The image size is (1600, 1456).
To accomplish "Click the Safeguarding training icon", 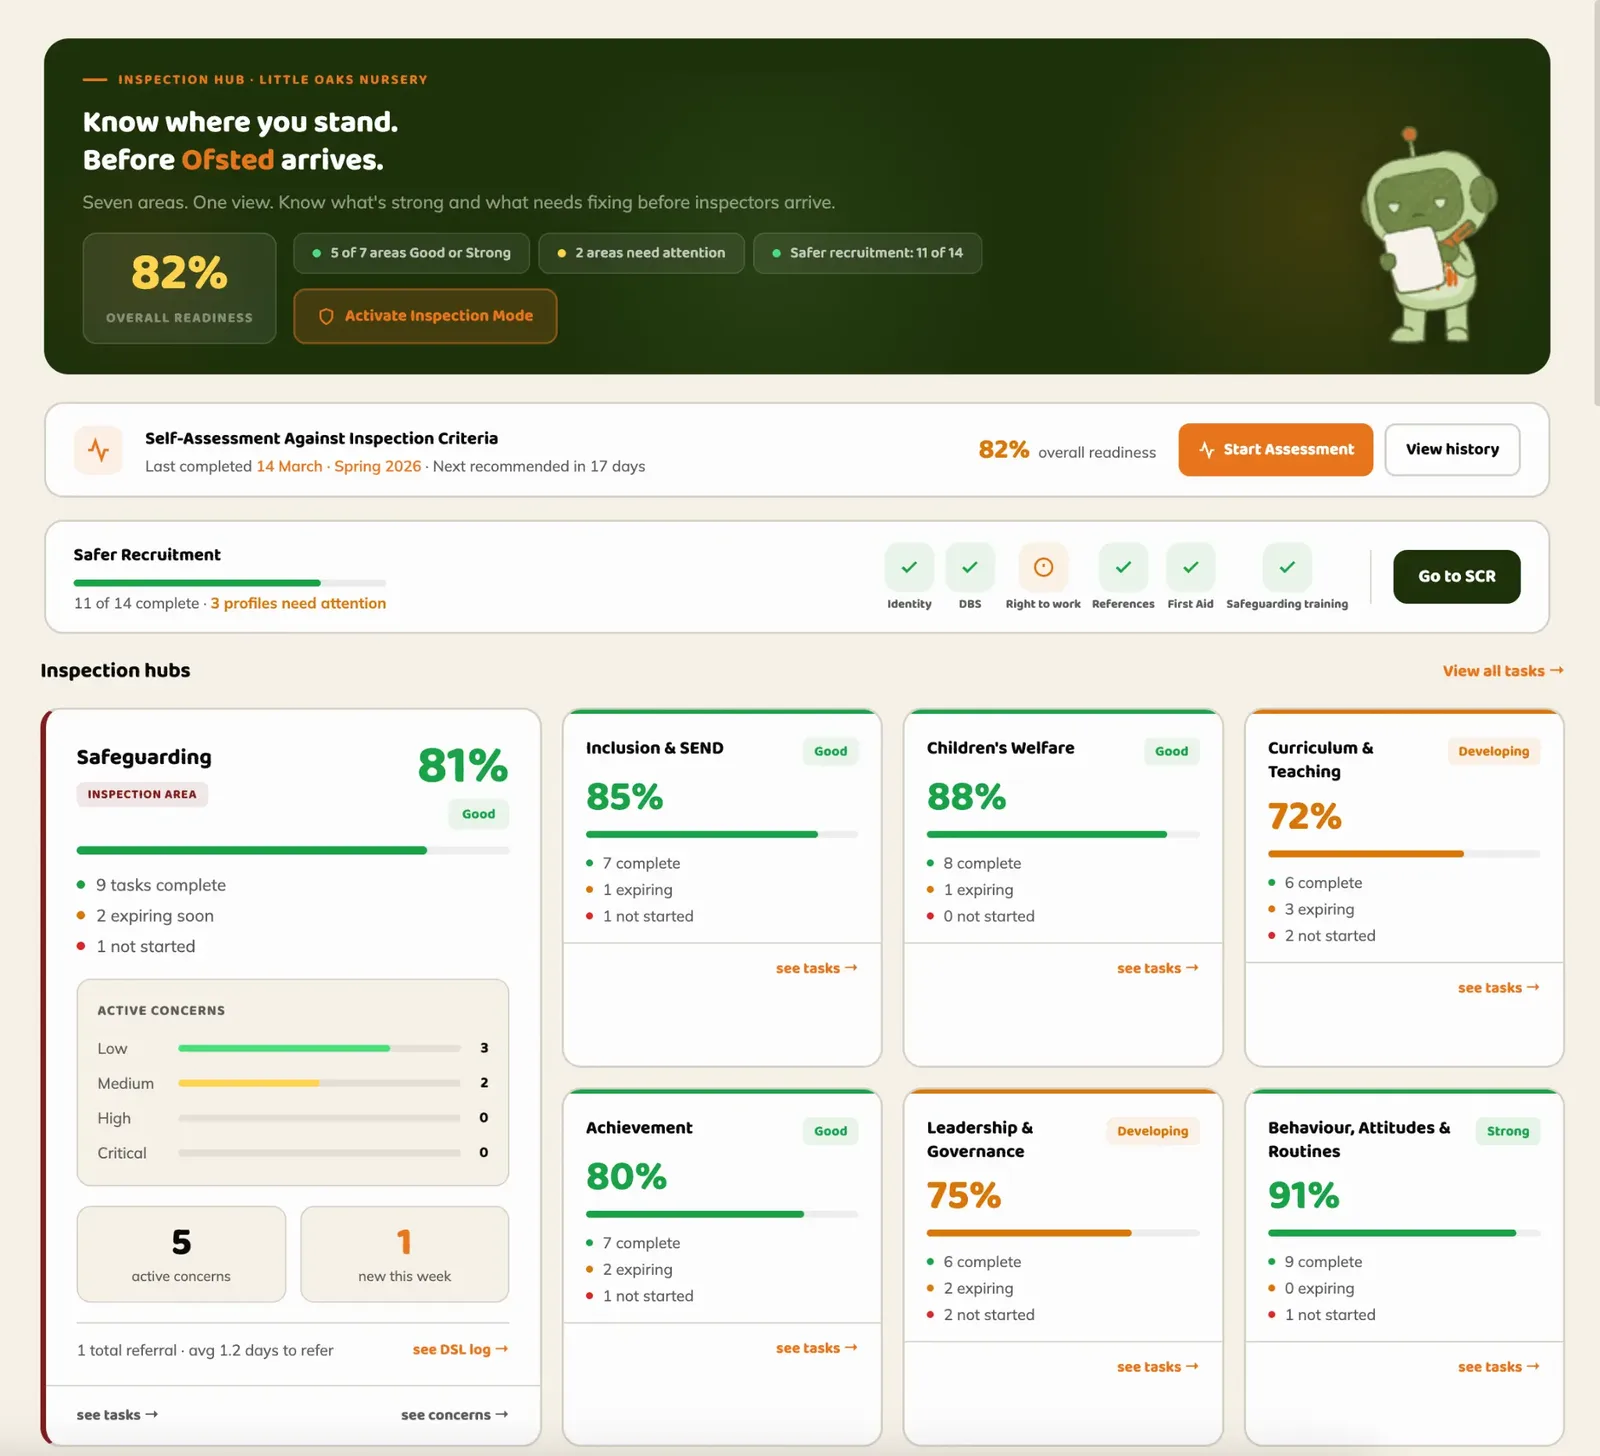I will (1287, 566).
